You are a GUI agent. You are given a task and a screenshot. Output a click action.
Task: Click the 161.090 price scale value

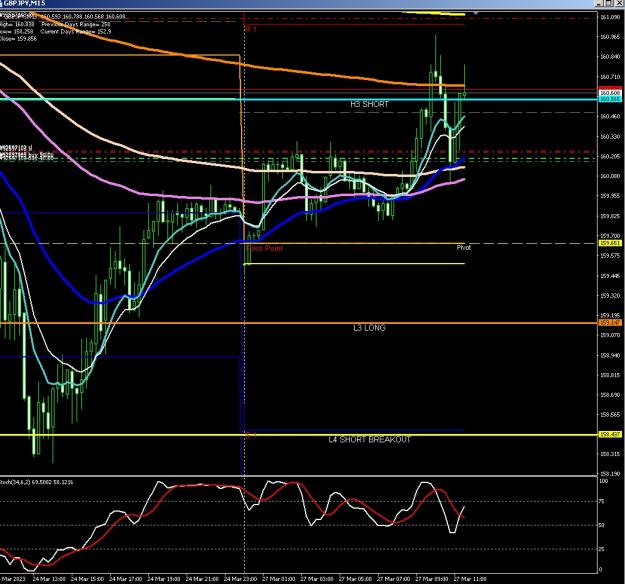pos(610,17)
